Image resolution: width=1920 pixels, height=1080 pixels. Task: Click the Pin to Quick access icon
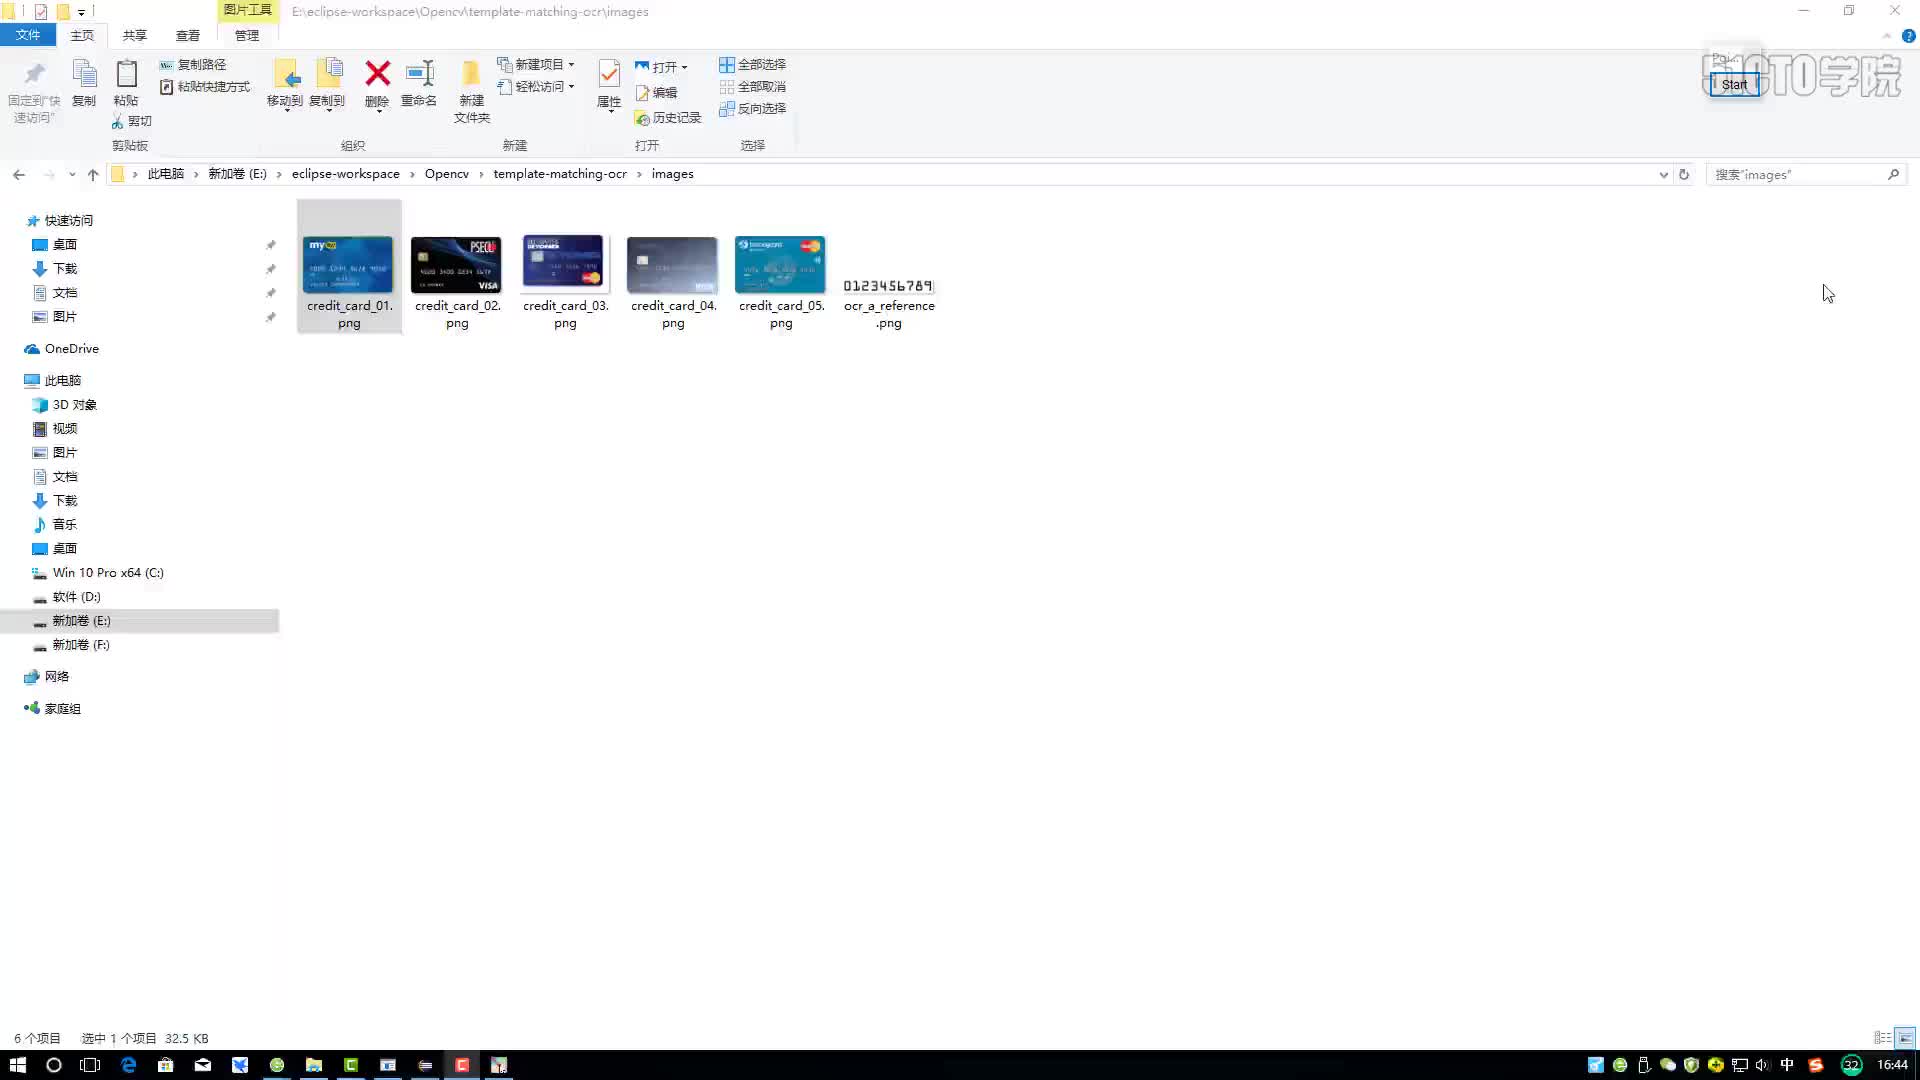pyautogui.click(x=34, y=75)
